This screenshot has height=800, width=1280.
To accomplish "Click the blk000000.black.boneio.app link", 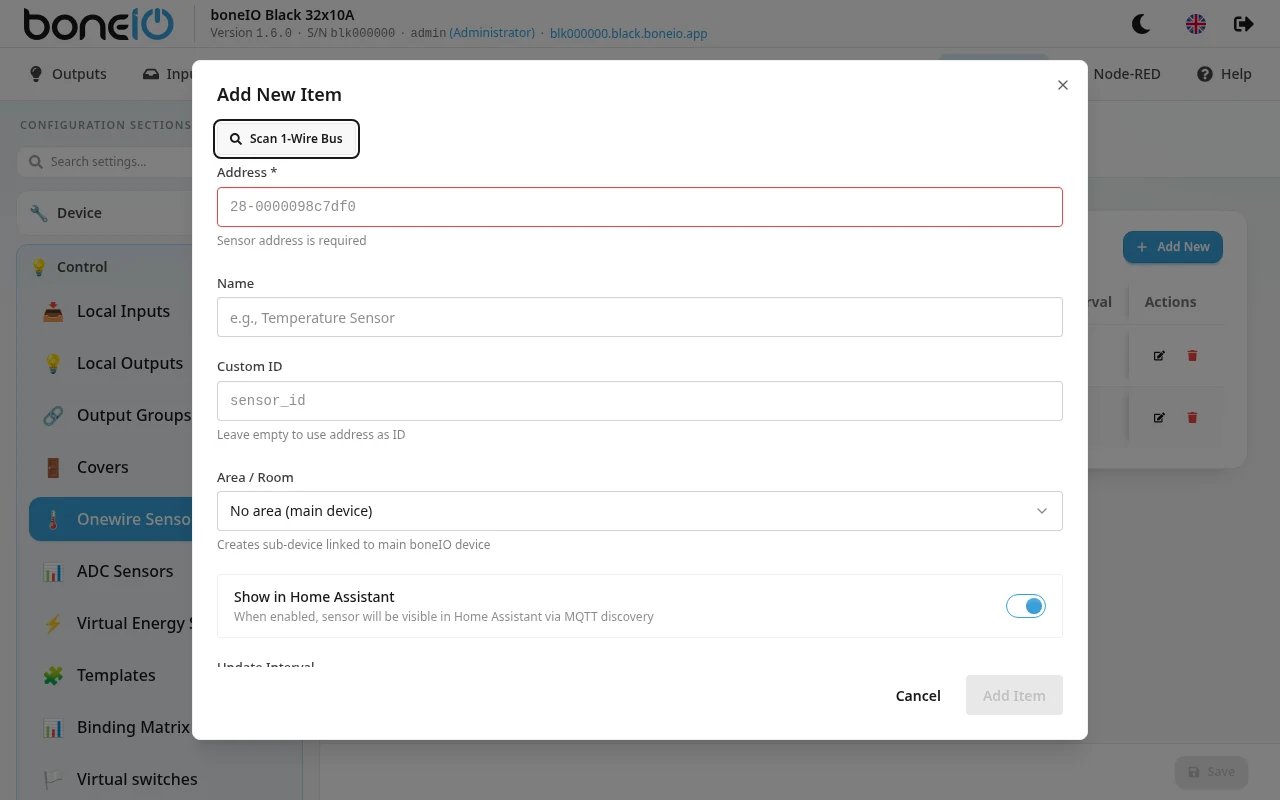I will pyautogui.click(x=629, y=33).
